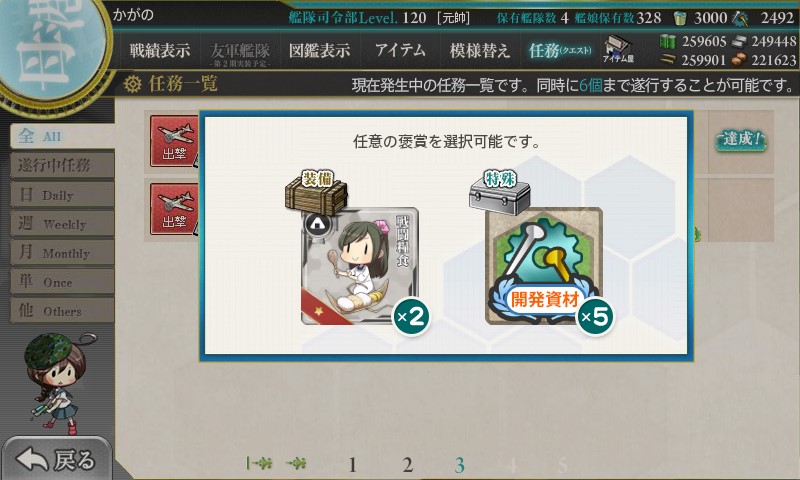Go back with the 戻る button
Image resolution: width=800 pixels, height=480 pixels.
pos(56,459)
